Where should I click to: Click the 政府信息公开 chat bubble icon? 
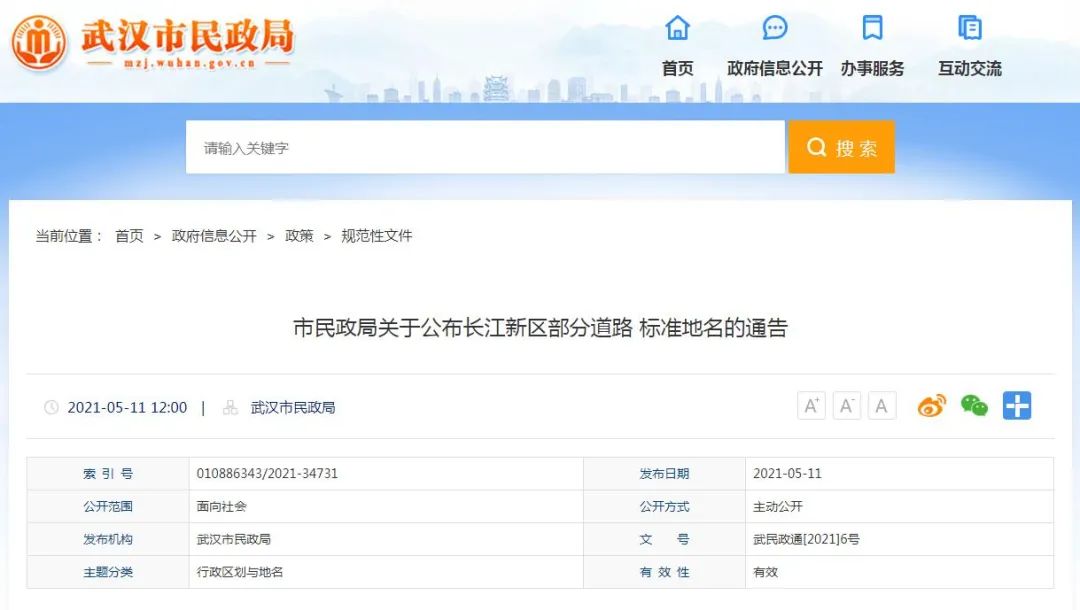775,28
